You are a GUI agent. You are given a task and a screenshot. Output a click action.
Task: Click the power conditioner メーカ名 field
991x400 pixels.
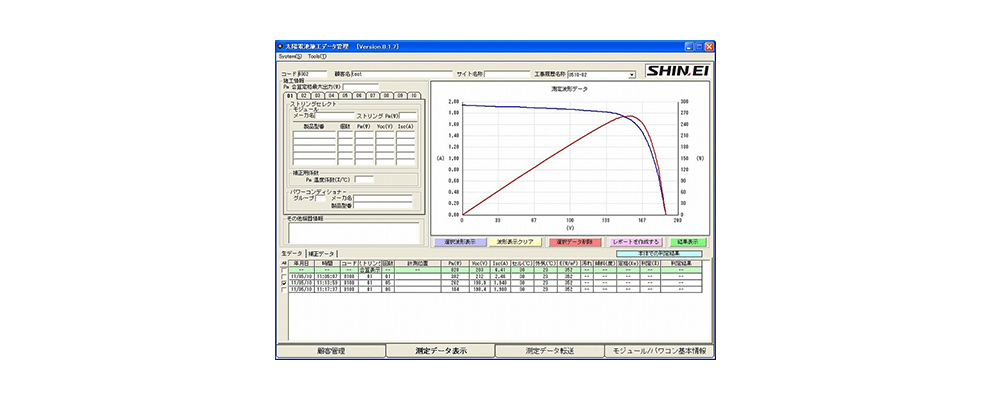tap(383, 198)
